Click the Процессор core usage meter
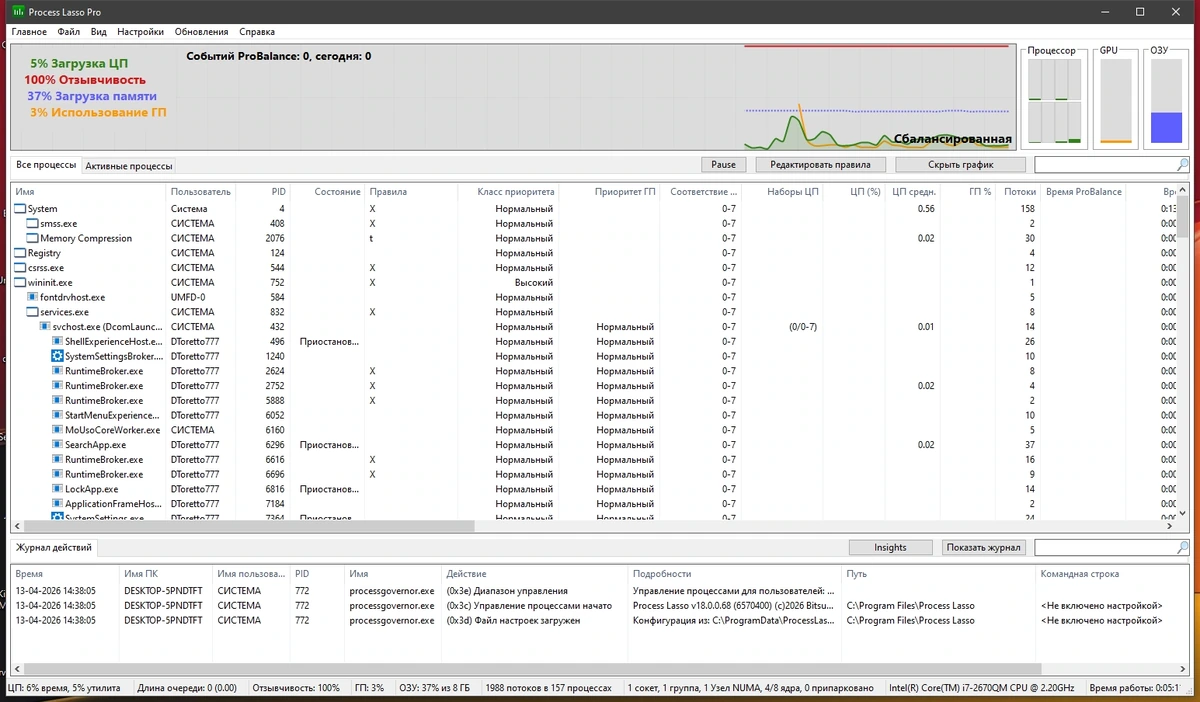Screen dimensions: 1200x702 [x=1053, y=100]
